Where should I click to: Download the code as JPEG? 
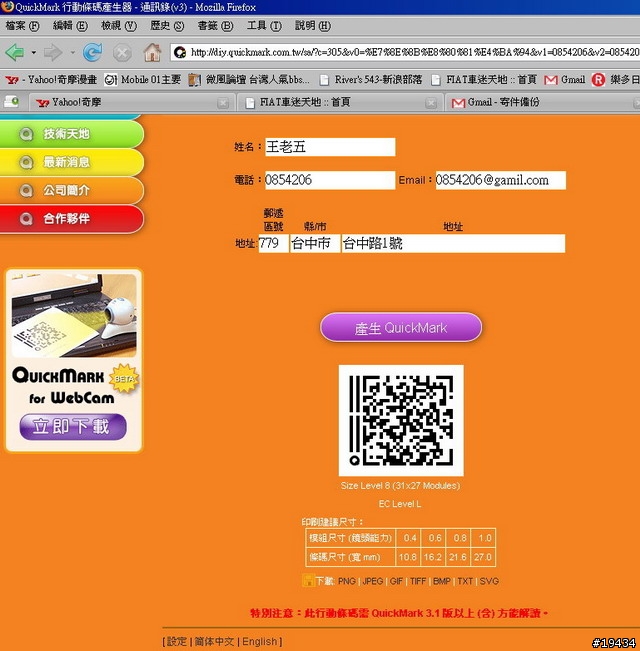pyautogui.click(x=373, y=581)
